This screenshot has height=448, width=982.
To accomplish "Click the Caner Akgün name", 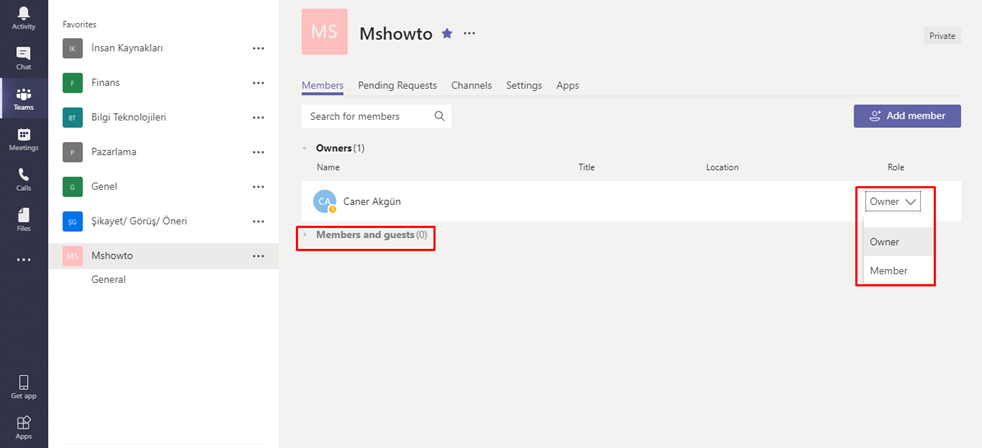I will click(x=372, y=201).
